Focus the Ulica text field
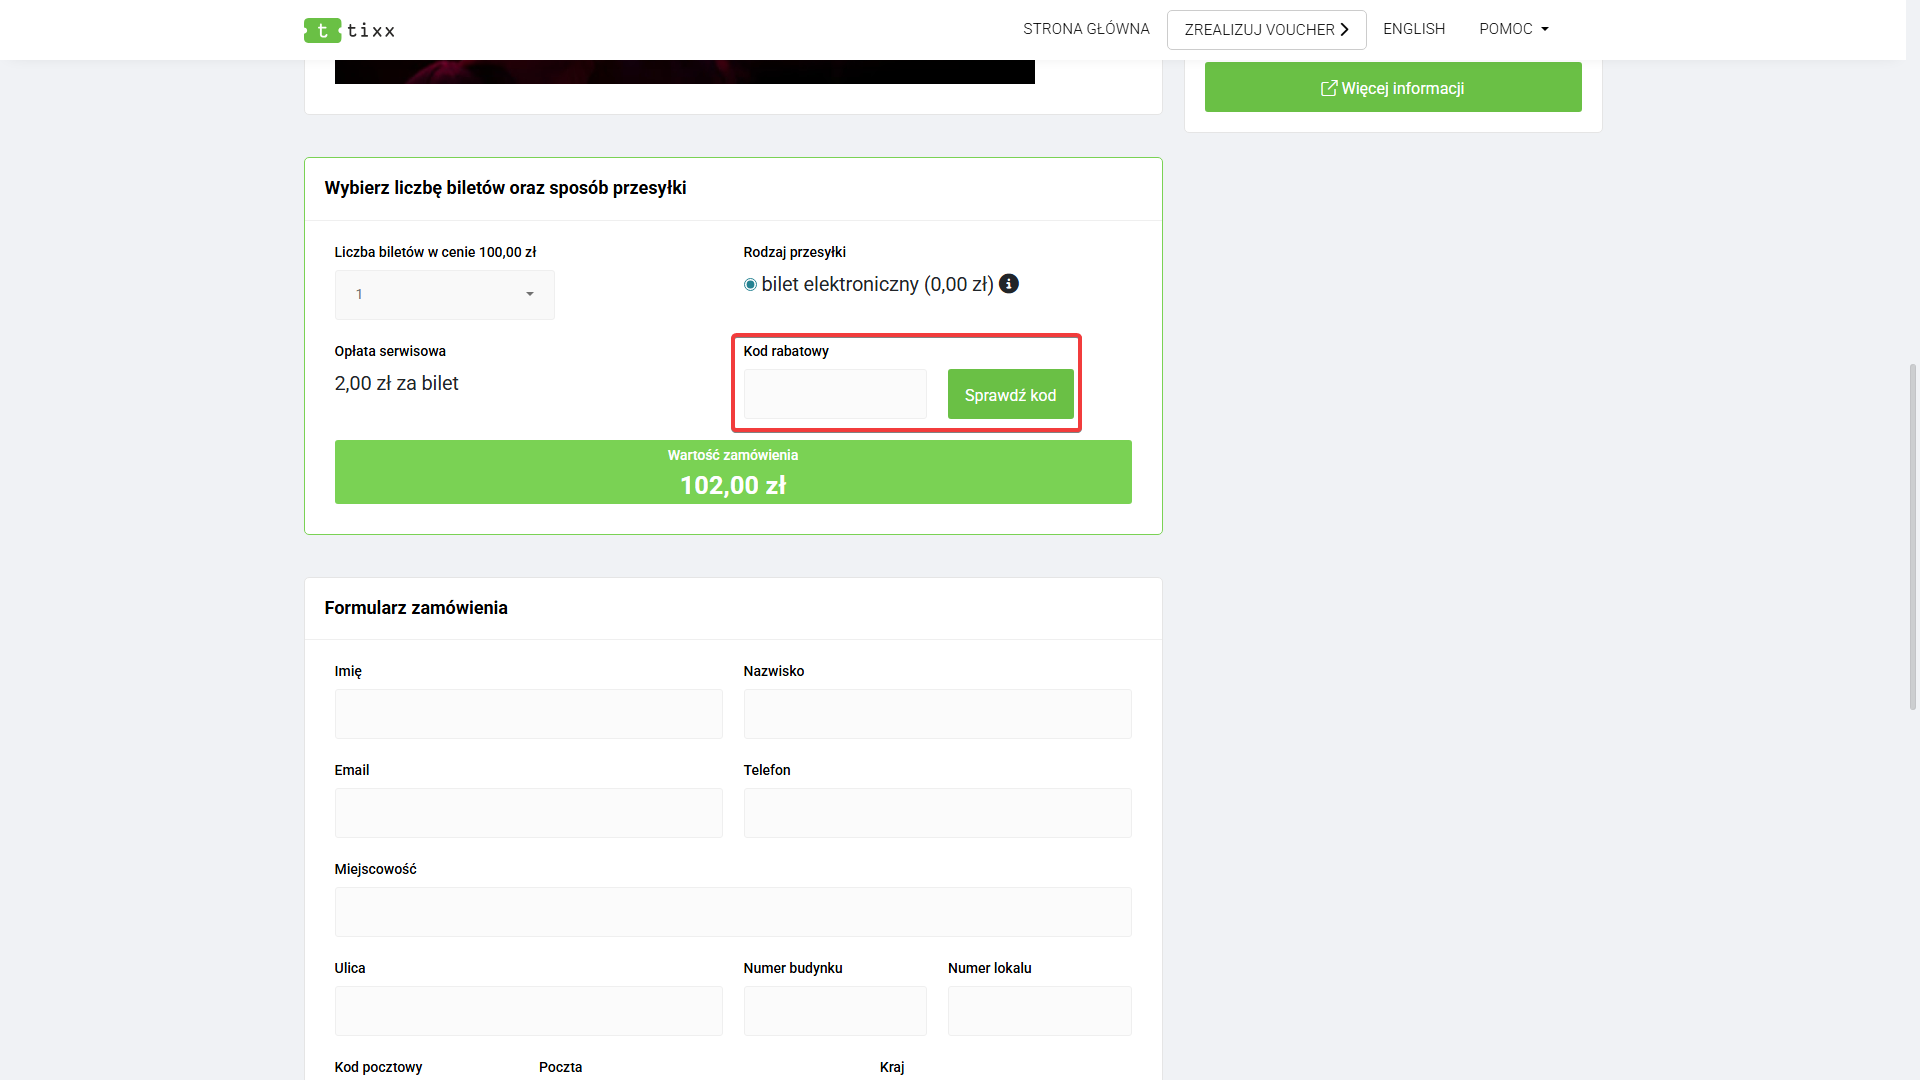Image resolution: width=1920 pixels, height=1080 pixels. point(528,1011)
